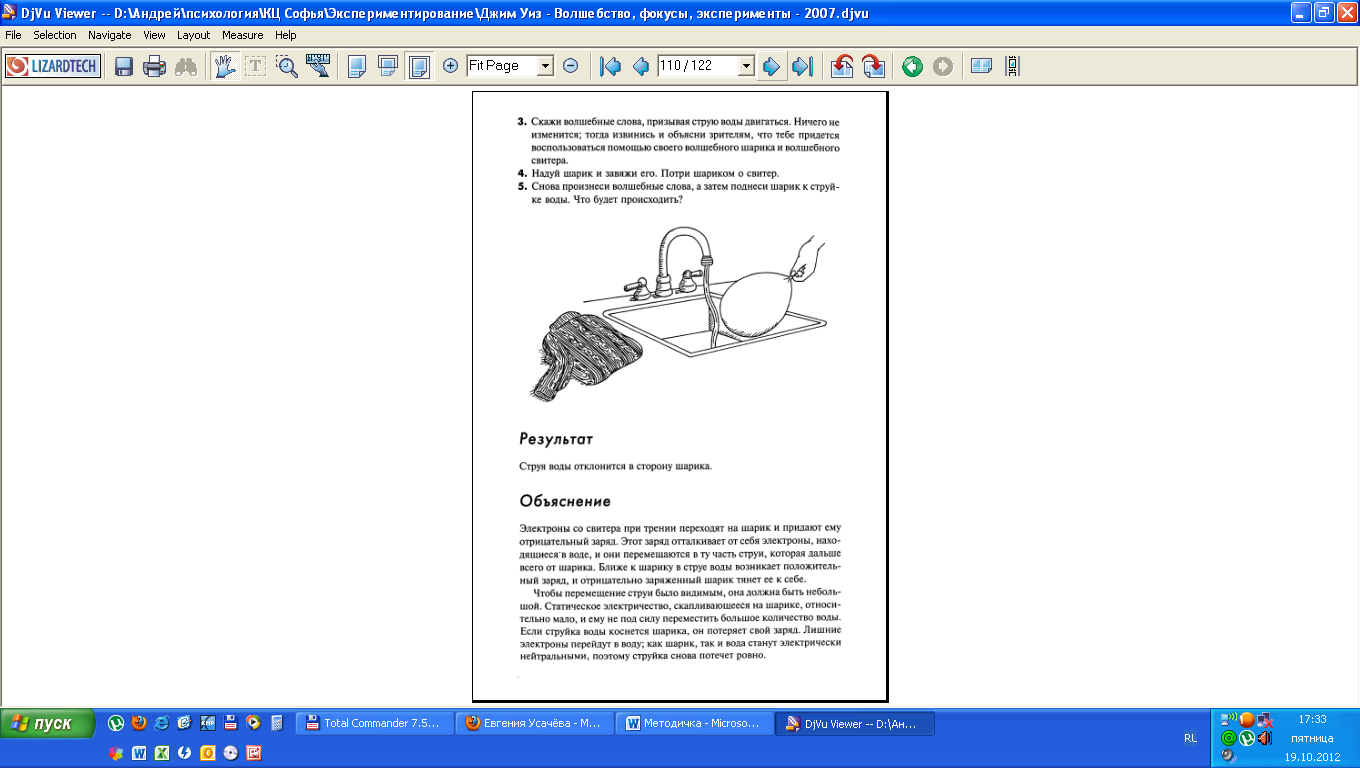Launch Firefox from quick launch
Screen dimensions: 1360x768
point(139,722)
